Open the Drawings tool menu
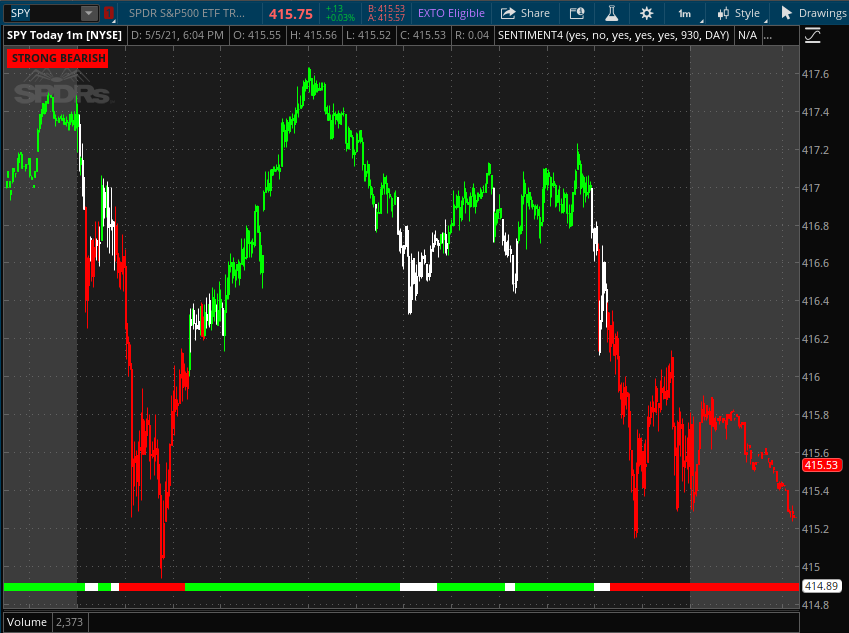849x633 pixels. pyautogui.click(x=813, y=13)
